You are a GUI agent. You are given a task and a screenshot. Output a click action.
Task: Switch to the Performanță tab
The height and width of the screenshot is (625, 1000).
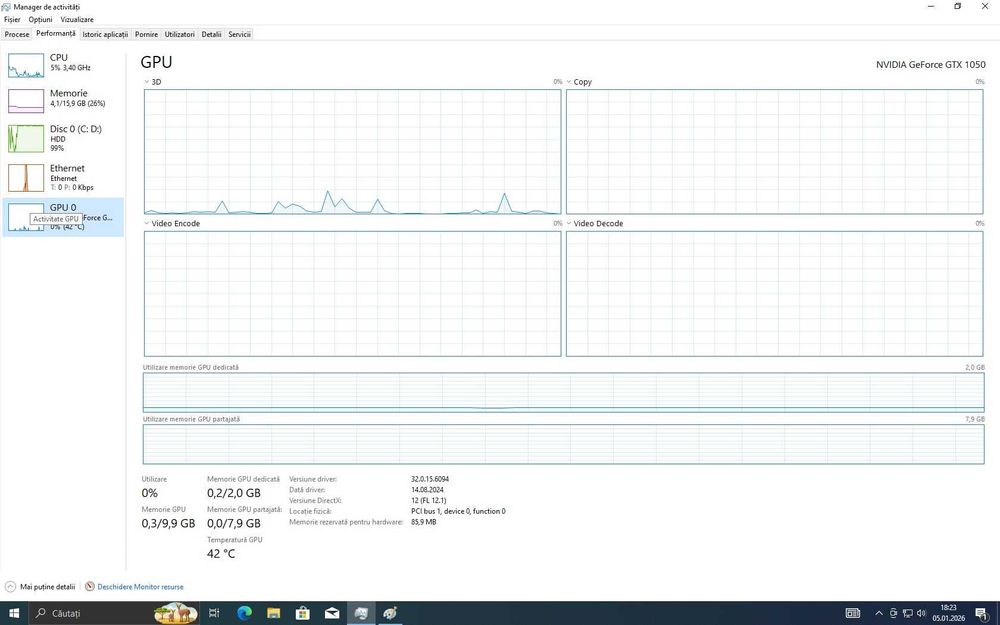(55, 34)
